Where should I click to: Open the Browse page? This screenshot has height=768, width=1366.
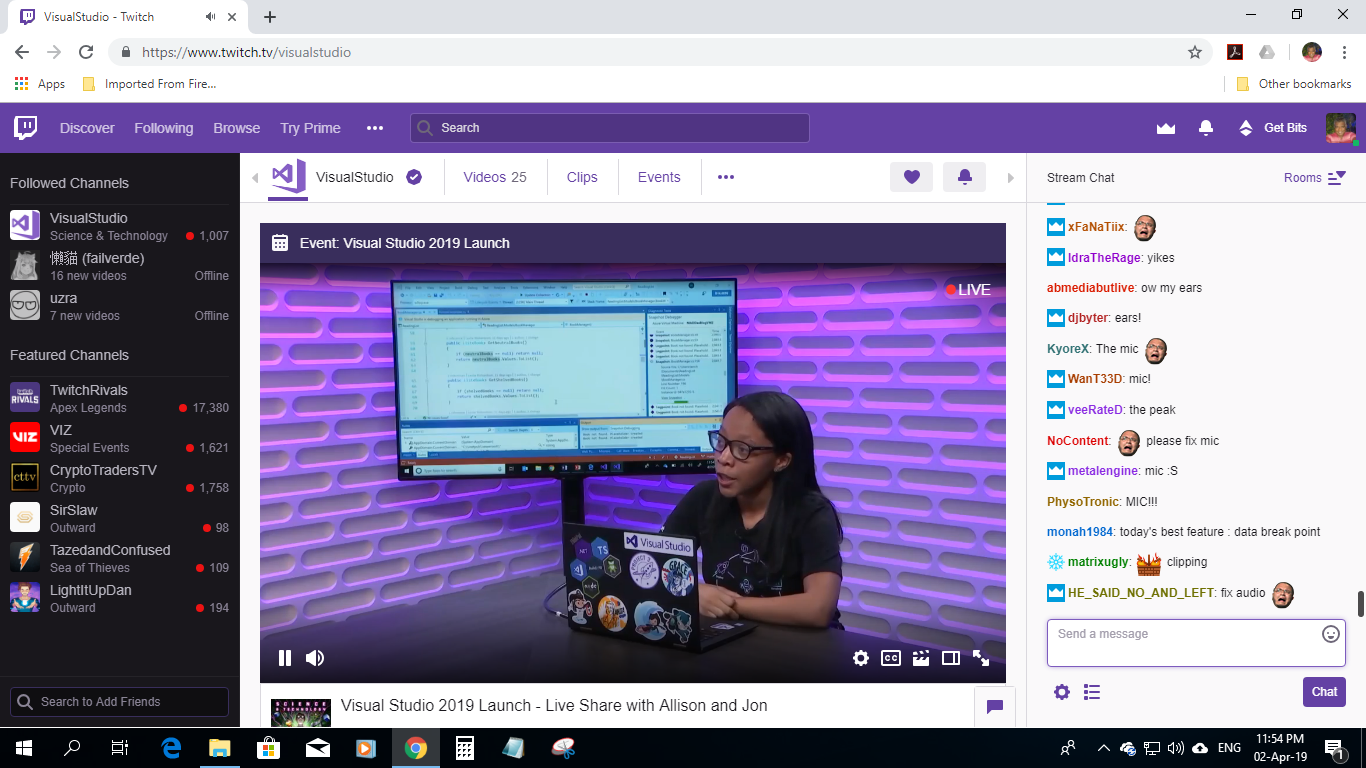[237, 128]
